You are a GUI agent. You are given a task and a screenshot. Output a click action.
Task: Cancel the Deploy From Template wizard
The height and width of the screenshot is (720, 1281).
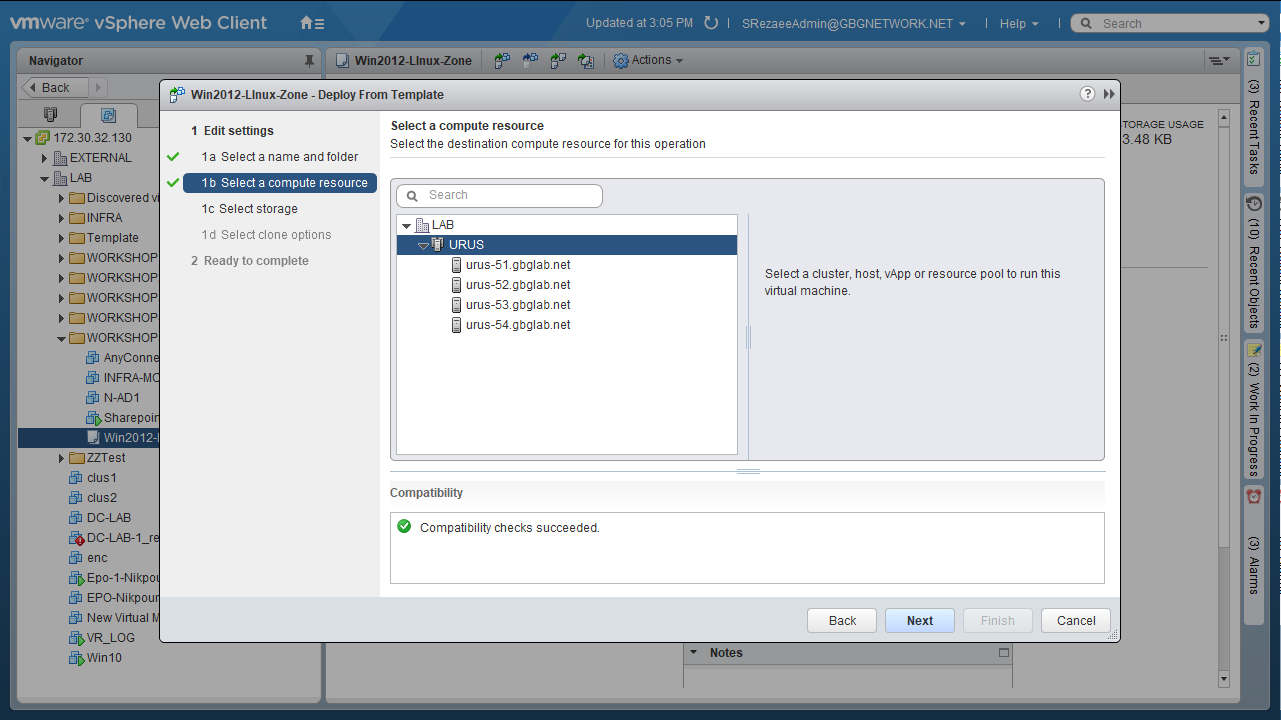coord(1075,621)
